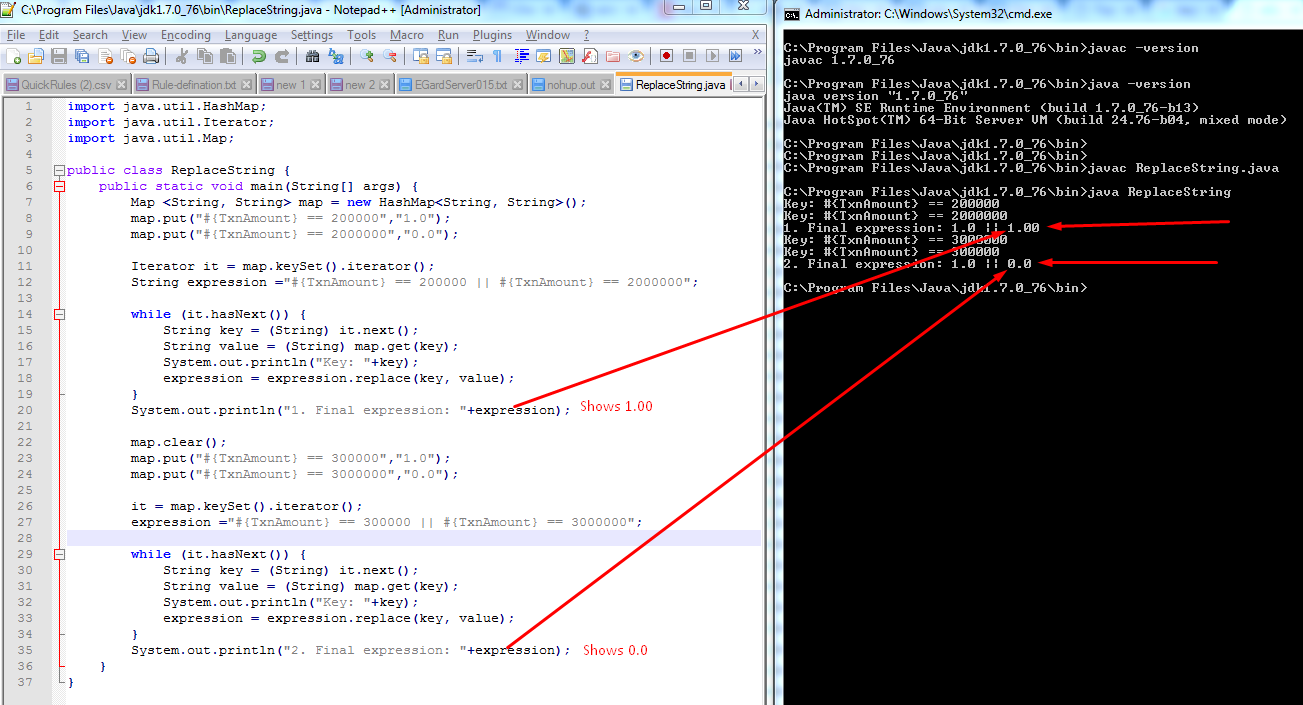1303x705 pixels.
Task: Collapse the ReplaceString class fold marker
Action: 58,169
